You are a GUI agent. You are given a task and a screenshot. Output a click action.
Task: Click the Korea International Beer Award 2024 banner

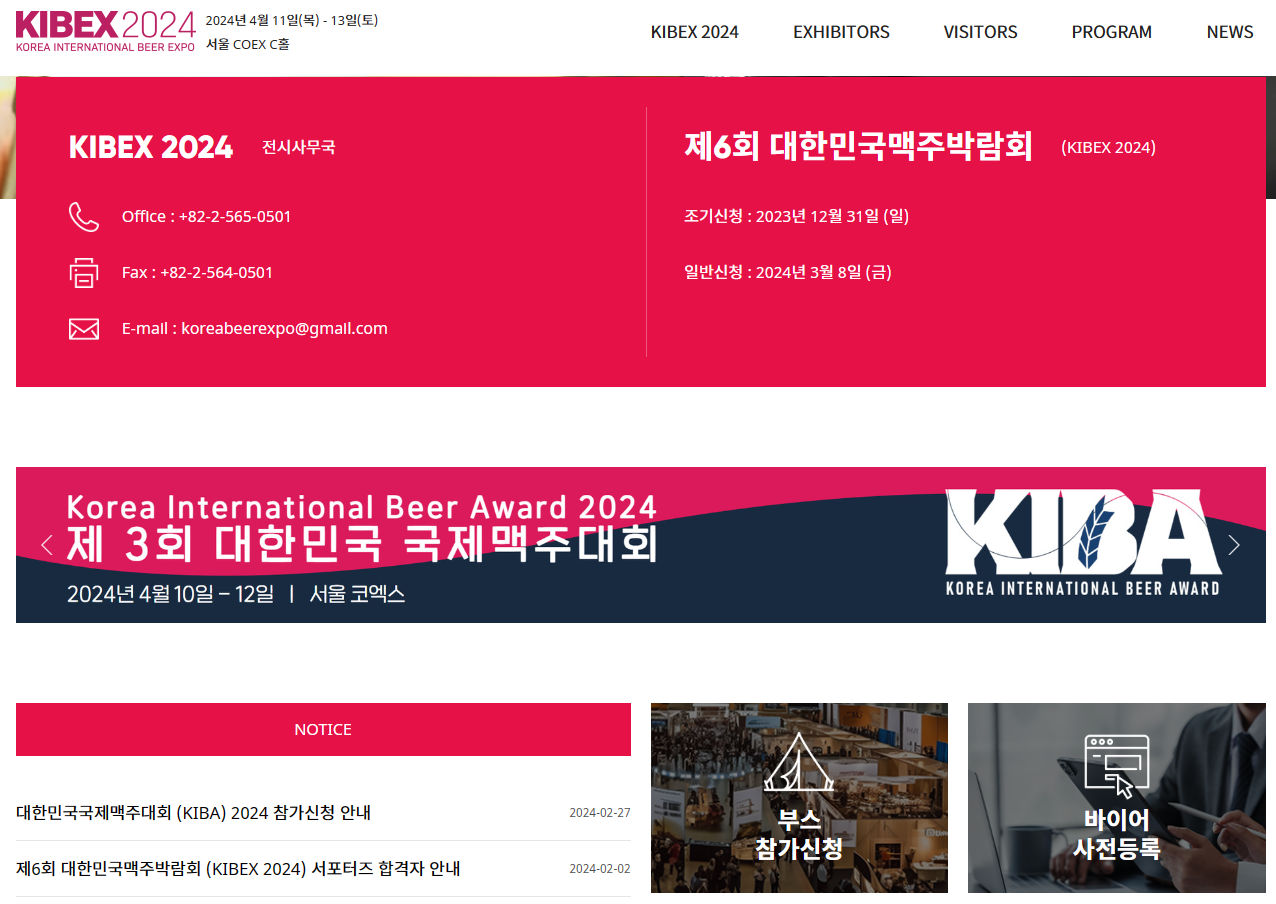pyautogui.click(x=641, y=545)
